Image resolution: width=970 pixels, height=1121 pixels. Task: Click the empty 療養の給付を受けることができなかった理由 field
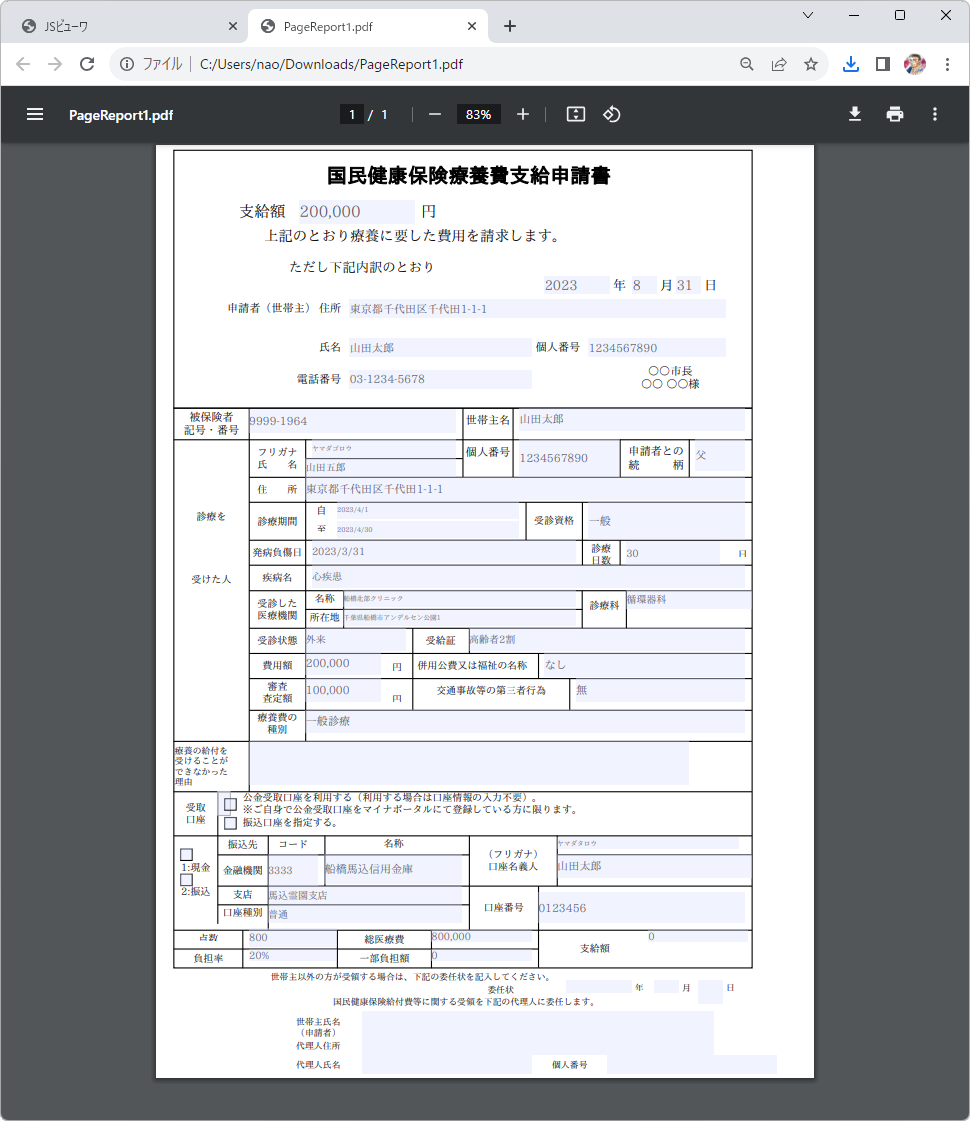[469, 764]
